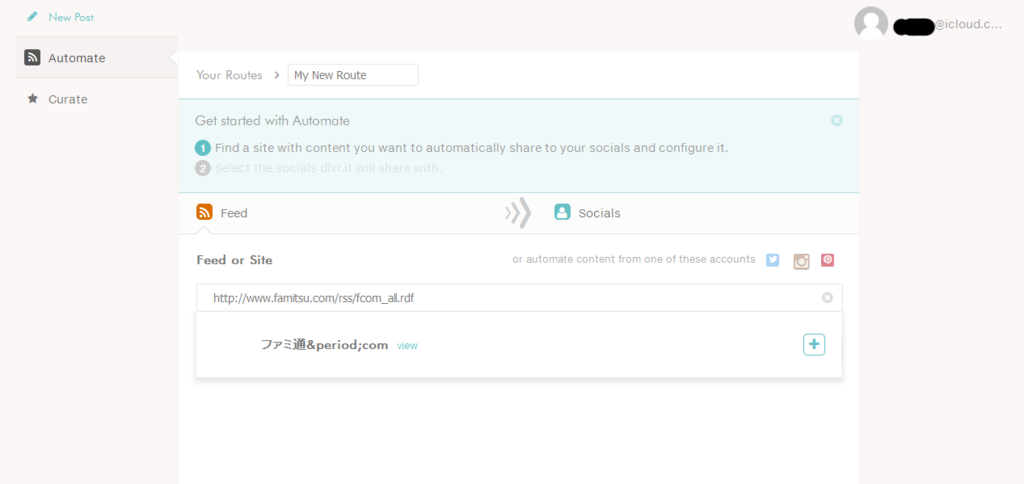Select Curate in the sidebar
Image resolution: width=1024 pixels, height=484 pixels.
coord(68,99)
